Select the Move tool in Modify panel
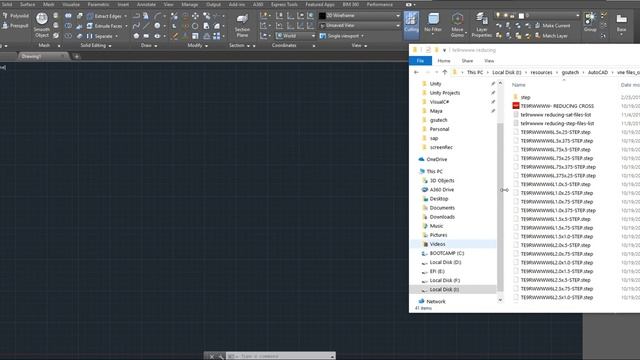 [196, 16]
